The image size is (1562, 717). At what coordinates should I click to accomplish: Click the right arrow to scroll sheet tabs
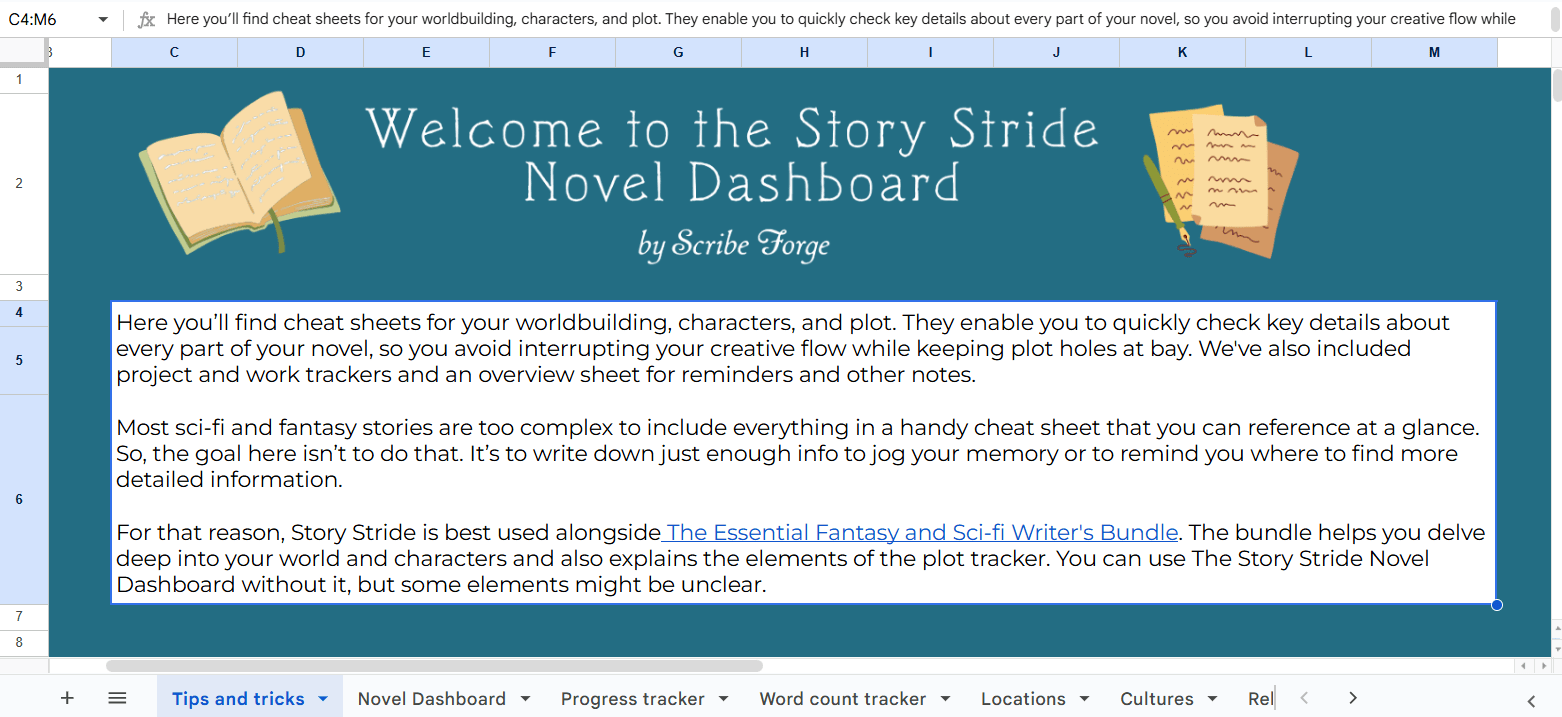pyautogui.click(x=1352, y=697)
